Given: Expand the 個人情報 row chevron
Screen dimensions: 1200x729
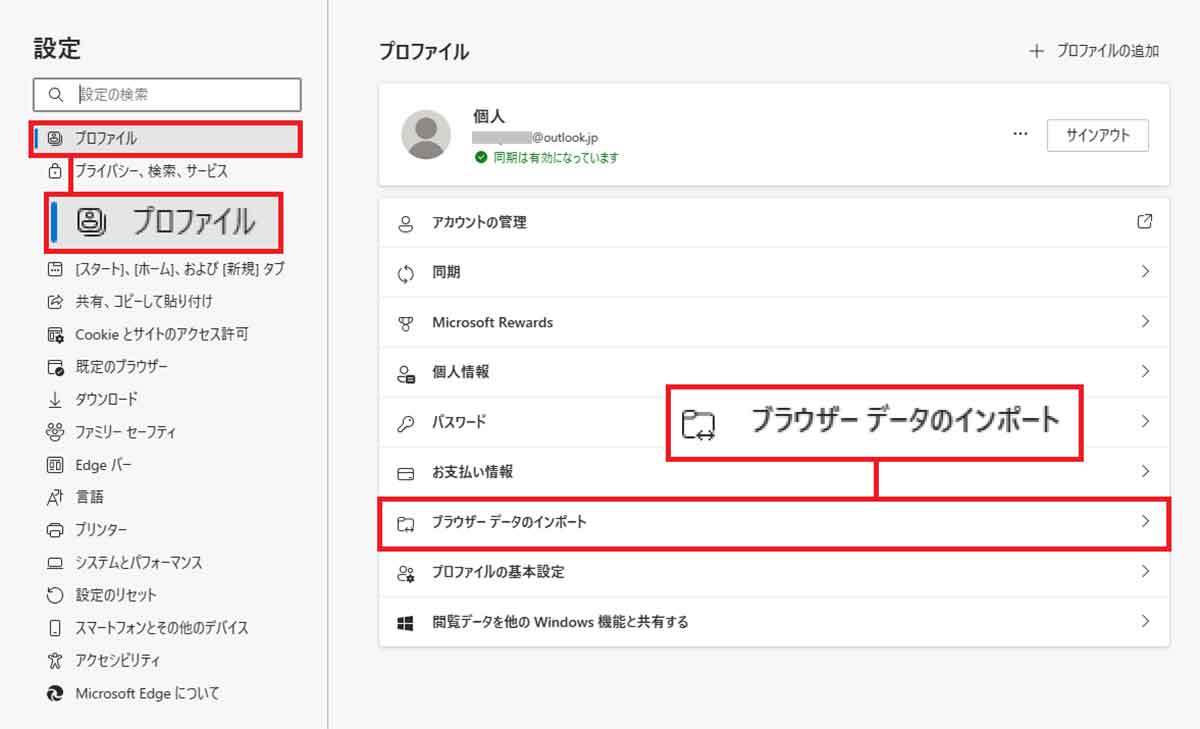Looking at the screenshot, I should click(x=1145, y=372).
